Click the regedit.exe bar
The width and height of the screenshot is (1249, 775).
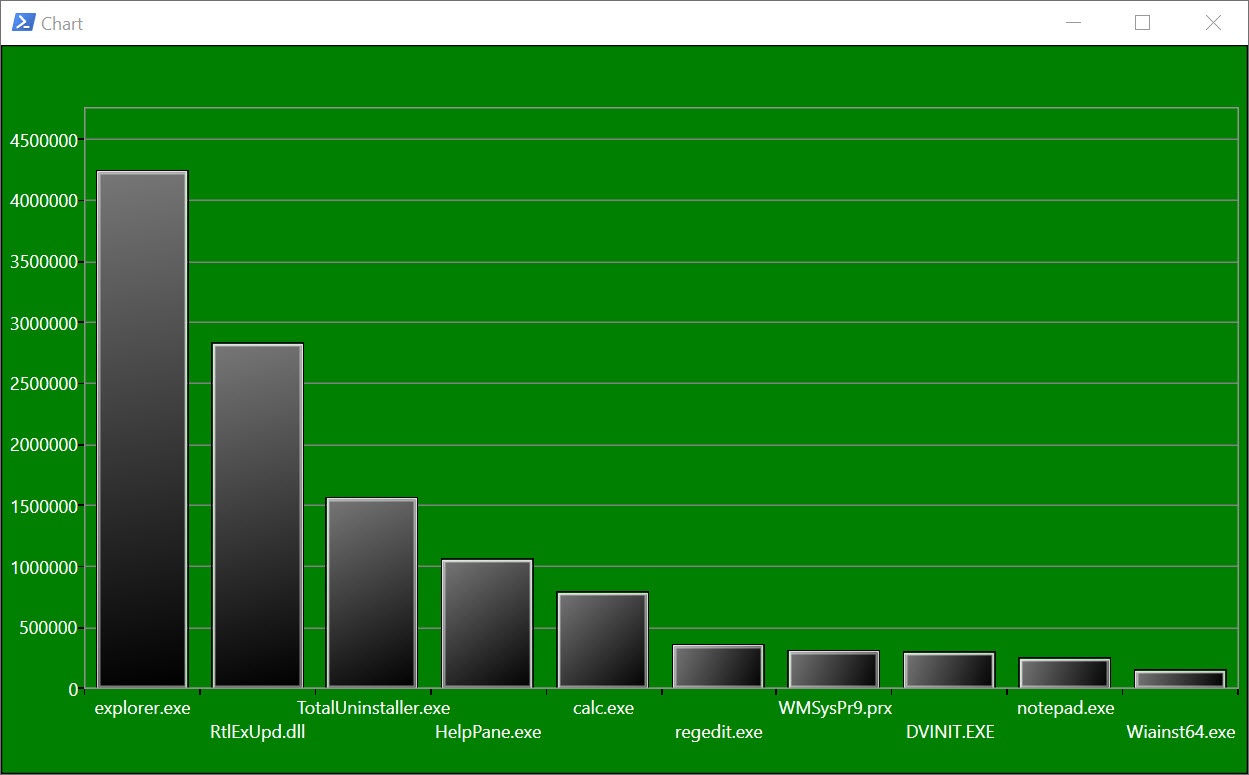(x=718, y=666)
